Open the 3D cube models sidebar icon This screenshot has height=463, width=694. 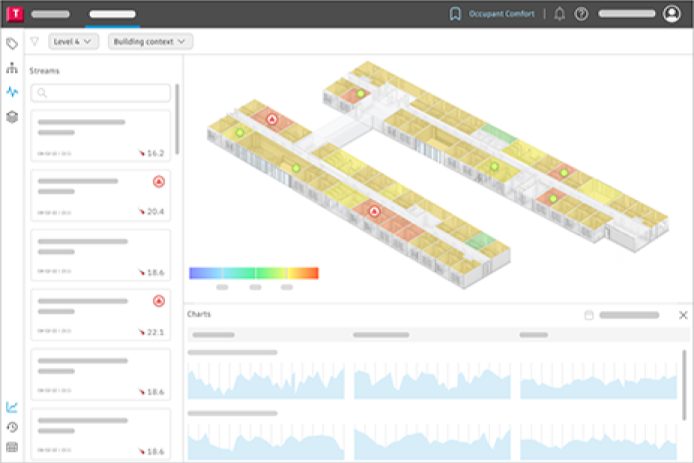coord(12,116)
